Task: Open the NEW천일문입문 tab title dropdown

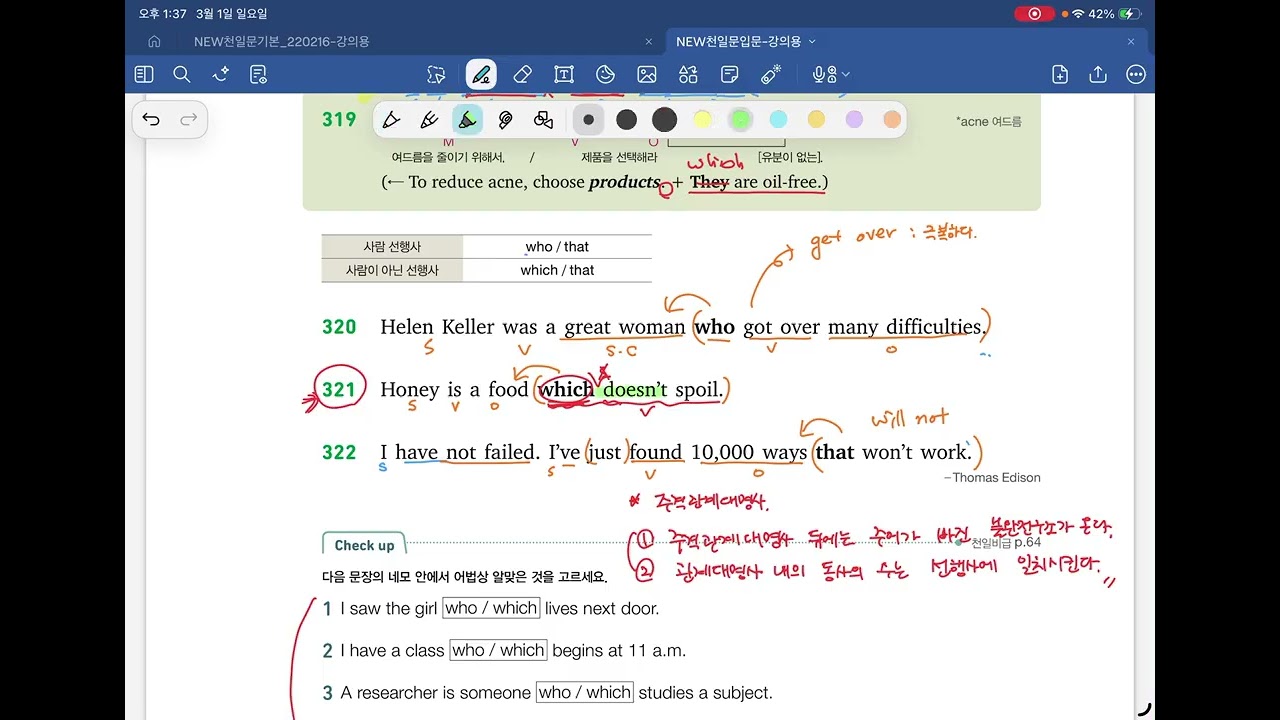Action: pos(812,42)
